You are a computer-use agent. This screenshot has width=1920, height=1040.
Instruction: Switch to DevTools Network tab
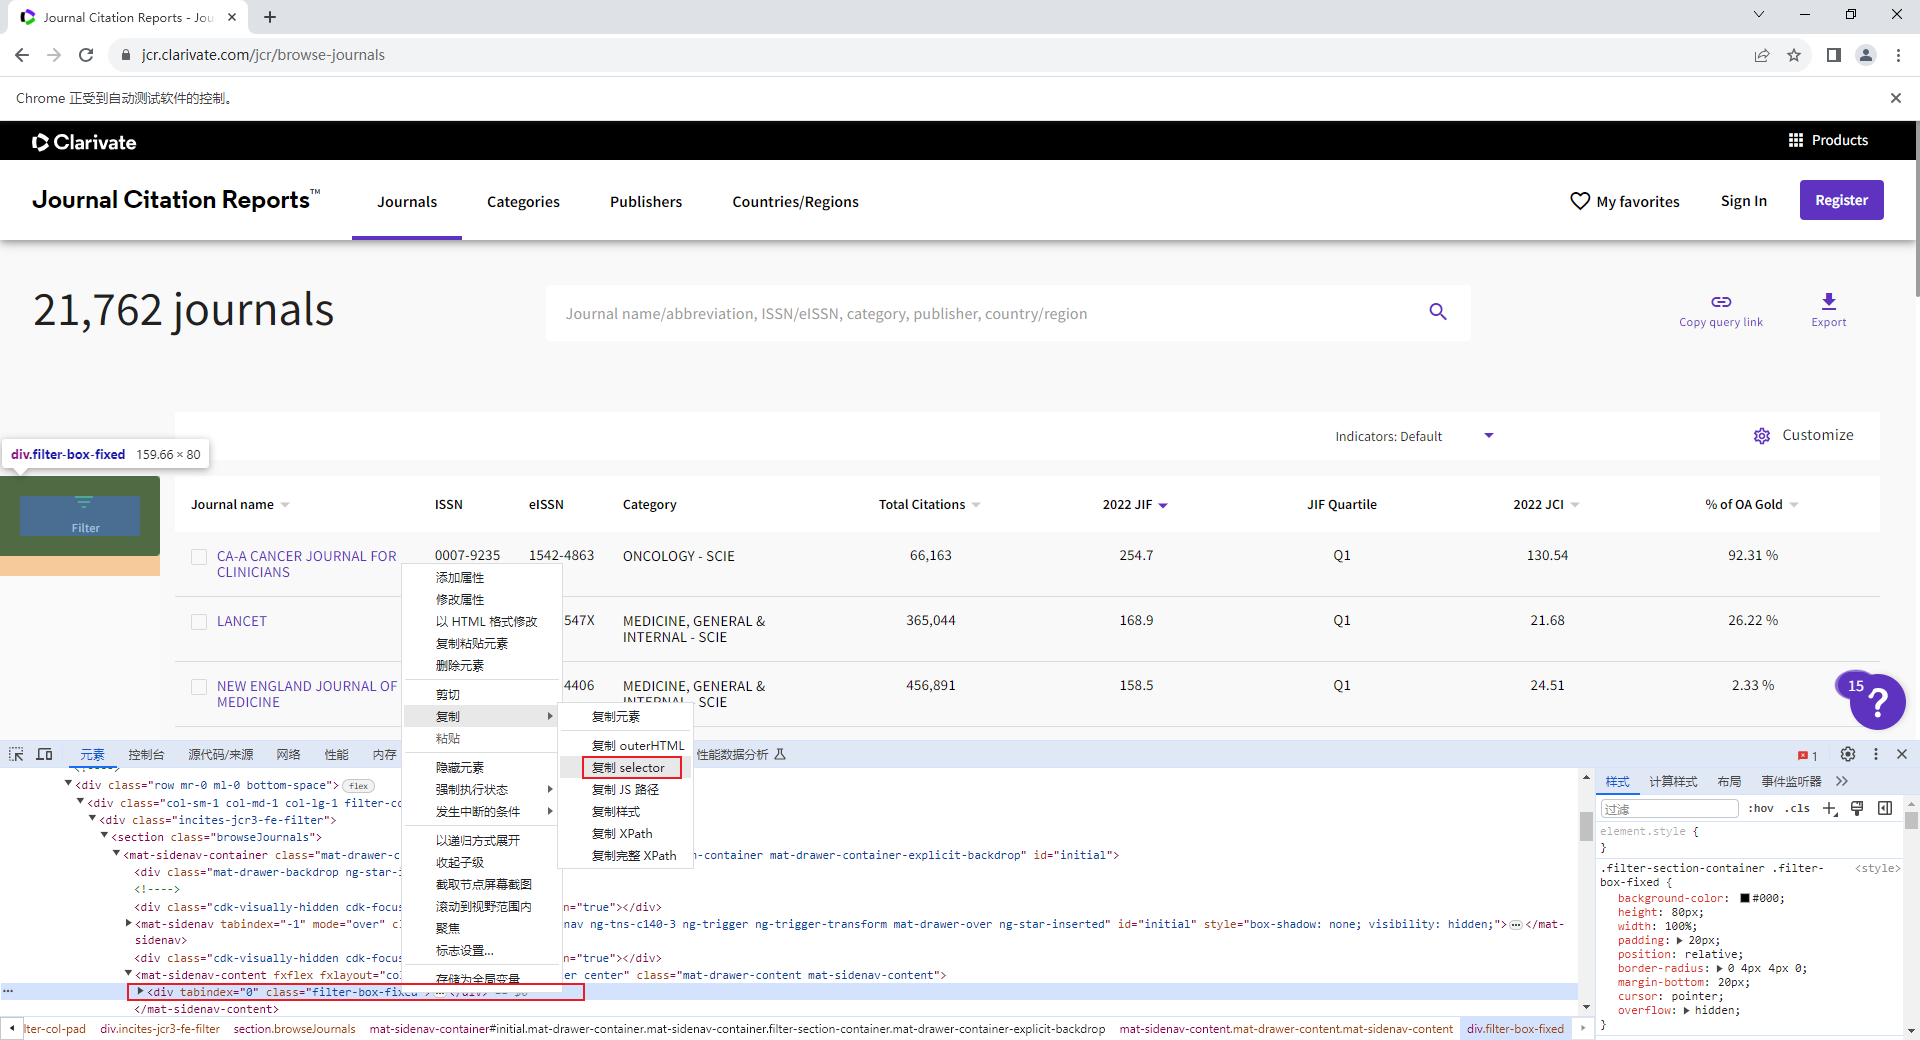tap(288, 755)
